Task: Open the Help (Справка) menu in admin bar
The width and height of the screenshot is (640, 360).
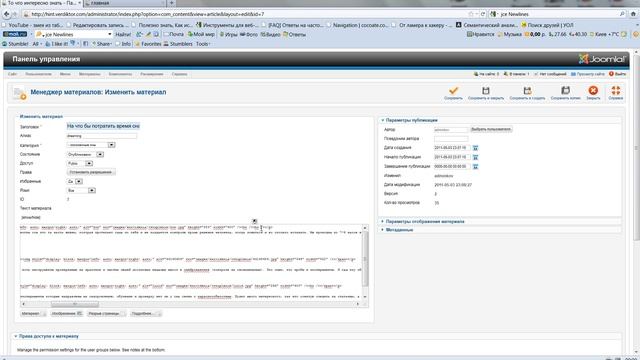Action: click(x=179, y=74)
